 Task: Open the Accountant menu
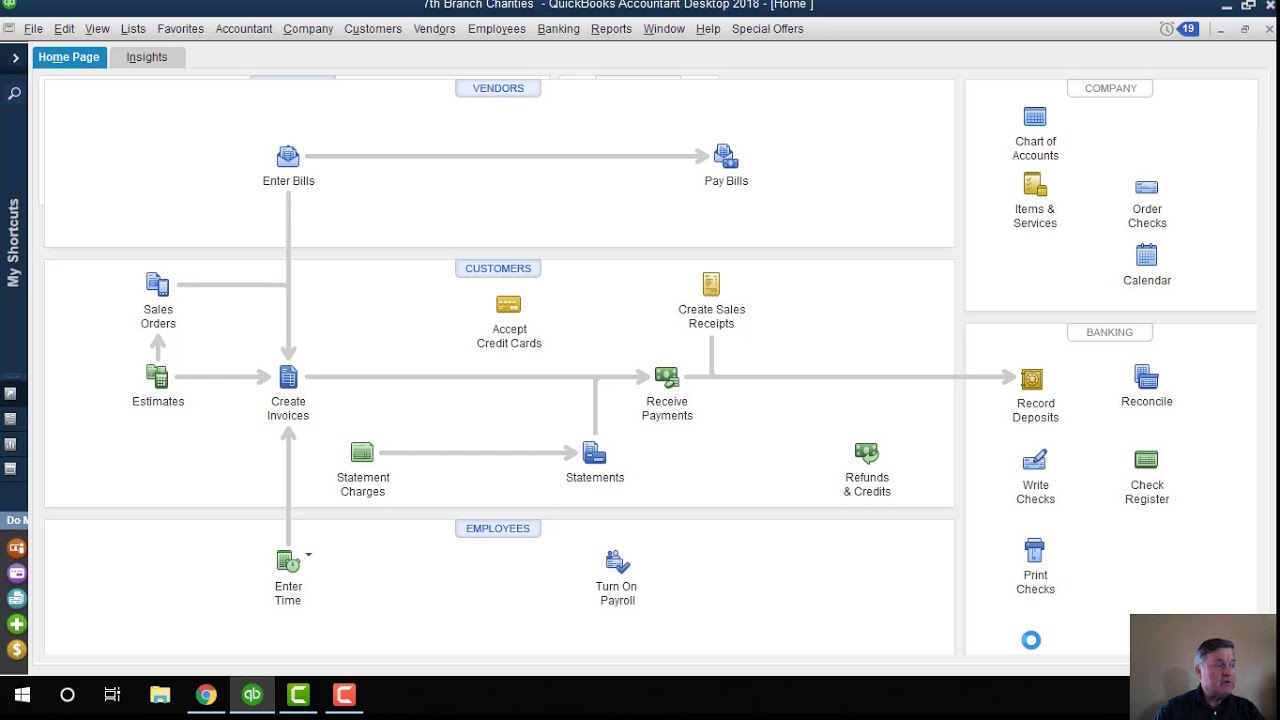click(244, 29)
